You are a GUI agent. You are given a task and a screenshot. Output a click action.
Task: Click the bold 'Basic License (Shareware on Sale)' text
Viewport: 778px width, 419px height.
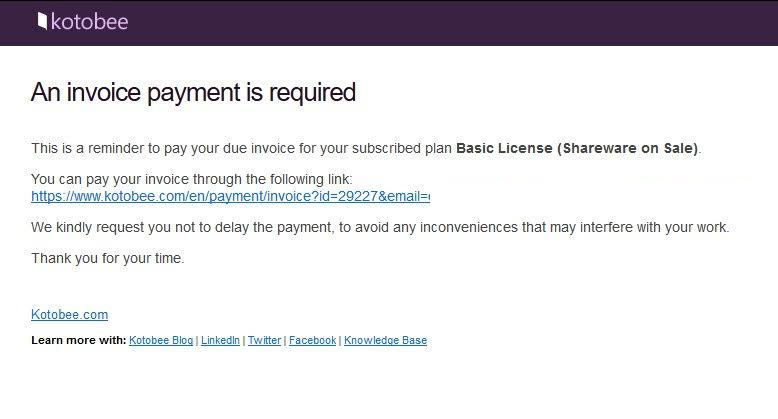(577, 148)
